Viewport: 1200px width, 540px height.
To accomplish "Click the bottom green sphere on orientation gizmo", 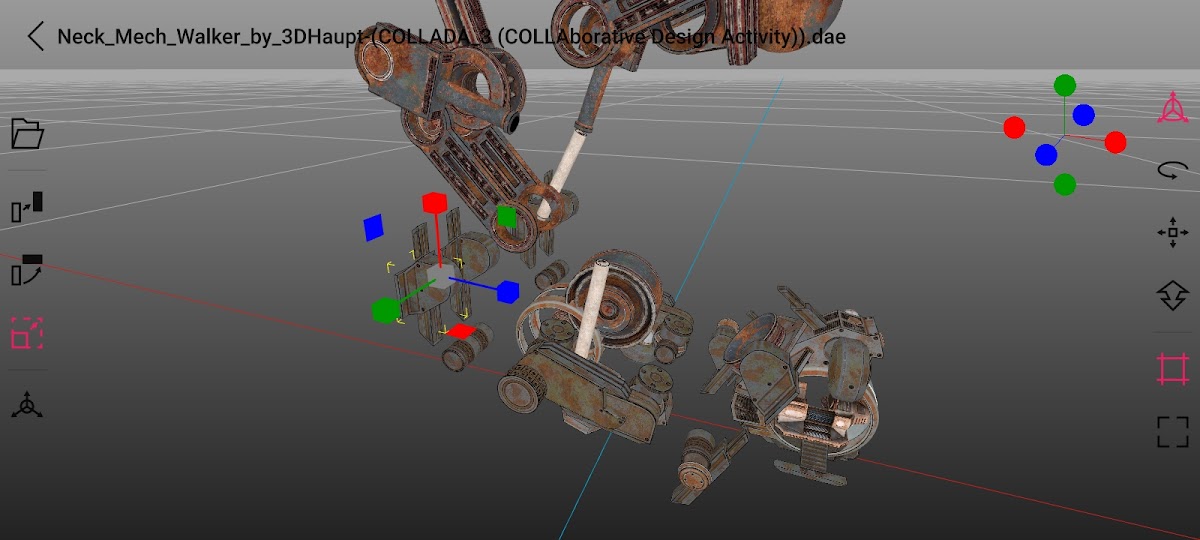I will click(1065, 184).
